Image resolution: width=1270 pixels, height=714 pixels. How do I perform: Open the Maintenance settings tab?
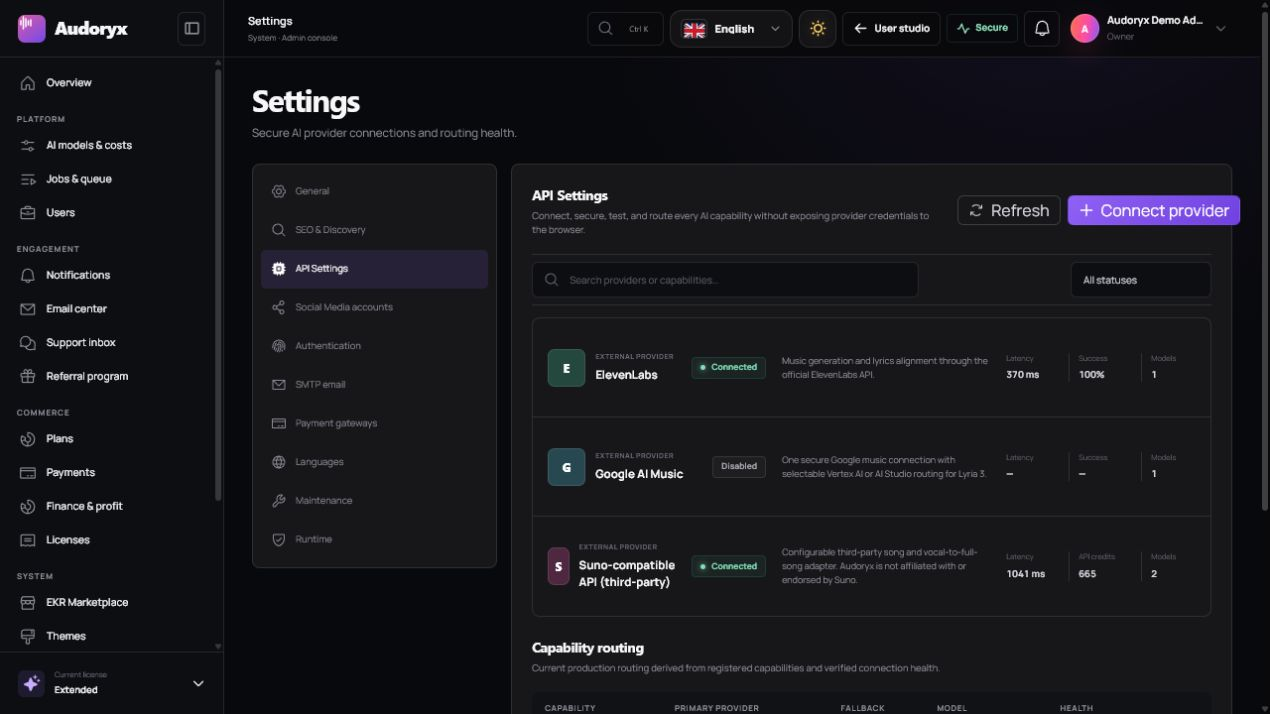374,501
